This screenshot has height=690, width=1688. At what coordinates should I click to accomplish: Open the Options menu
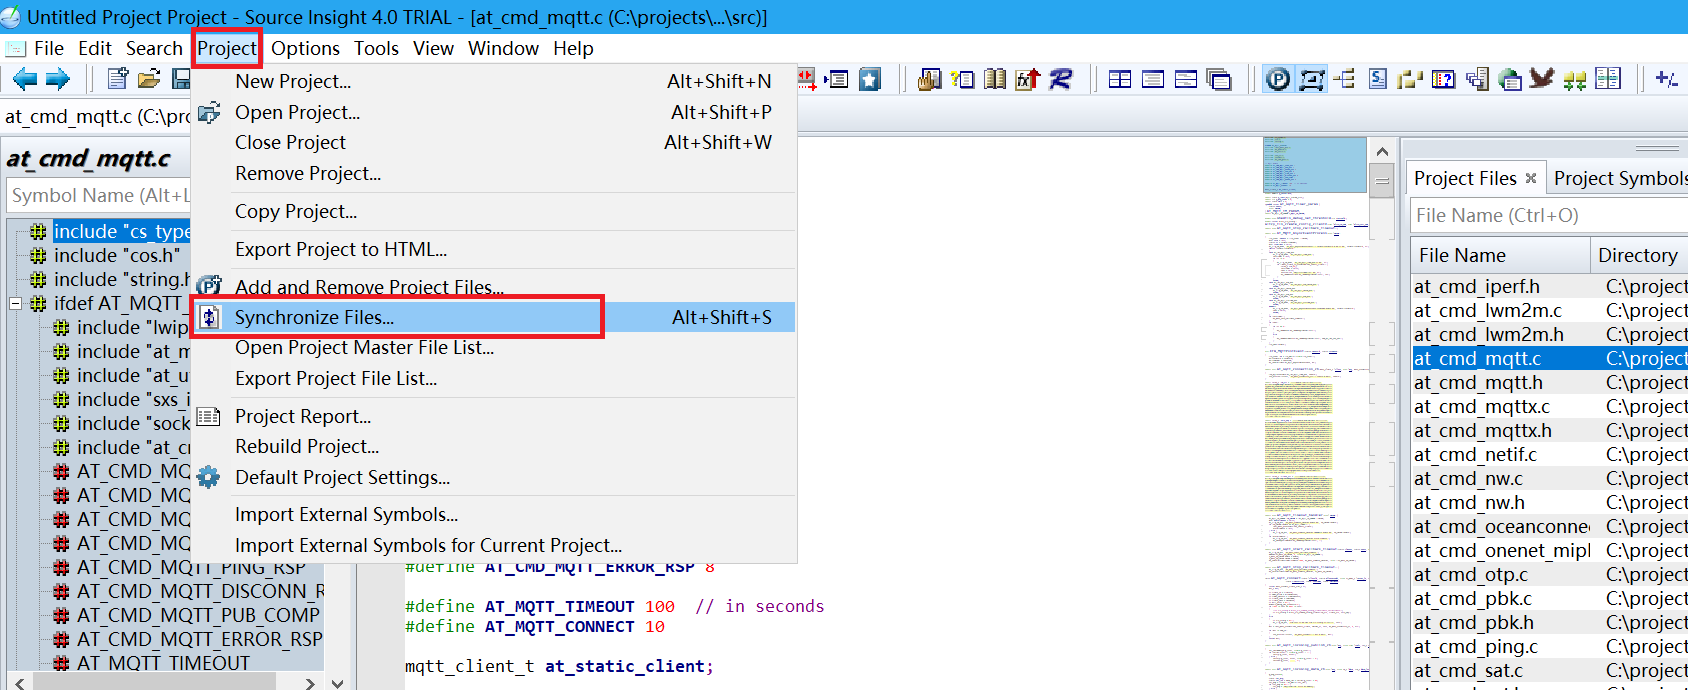coord(305,48)
